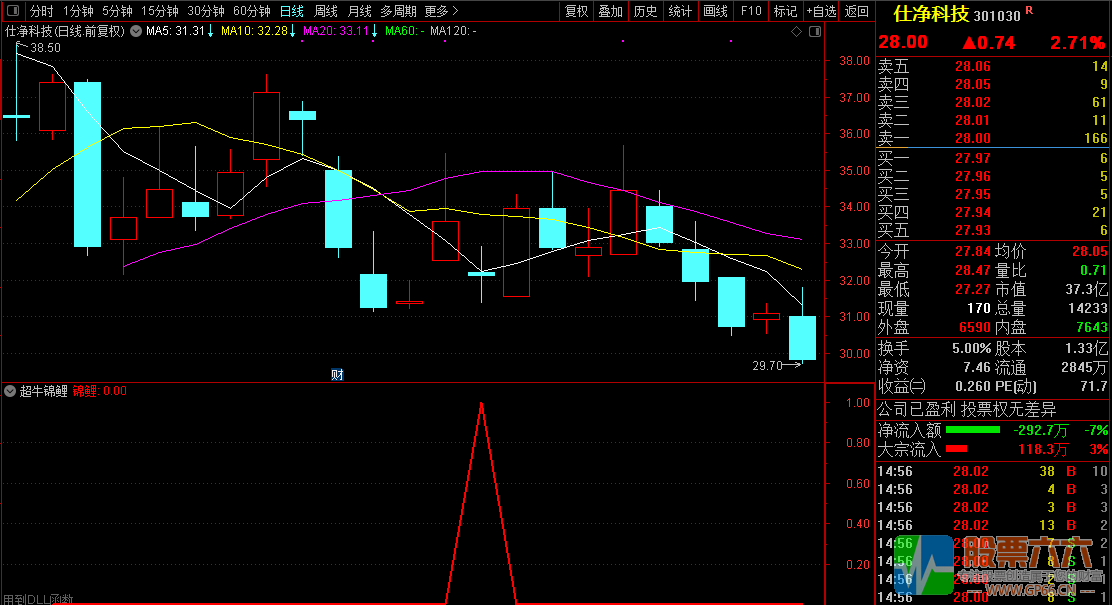Image resolution: width=1112 pixels, height=605 pixels.
Task: Toggle the 标记 marker option
Action: (x=785, y=12)
